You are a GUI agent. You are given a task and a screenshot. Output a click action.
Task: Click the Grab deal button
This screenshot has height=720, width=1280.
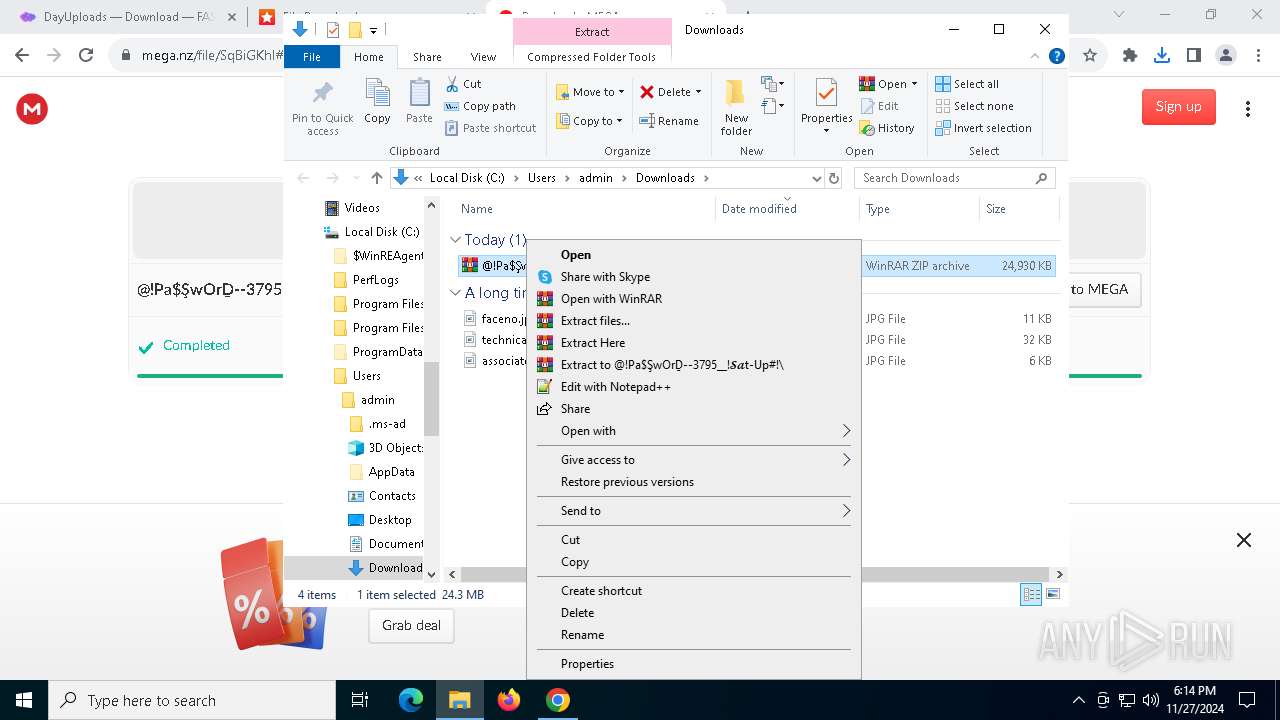(x=411, y=625)
